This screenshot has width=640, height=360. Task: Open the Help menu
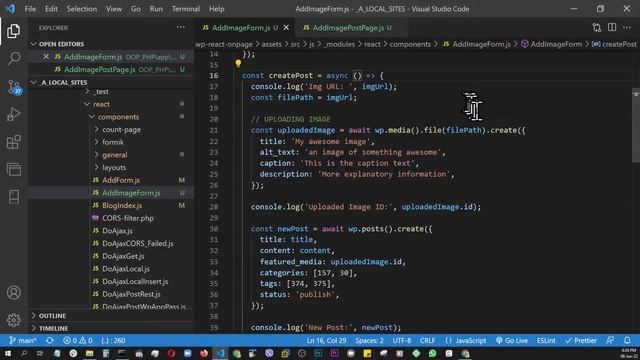click(x=217, y=9)
